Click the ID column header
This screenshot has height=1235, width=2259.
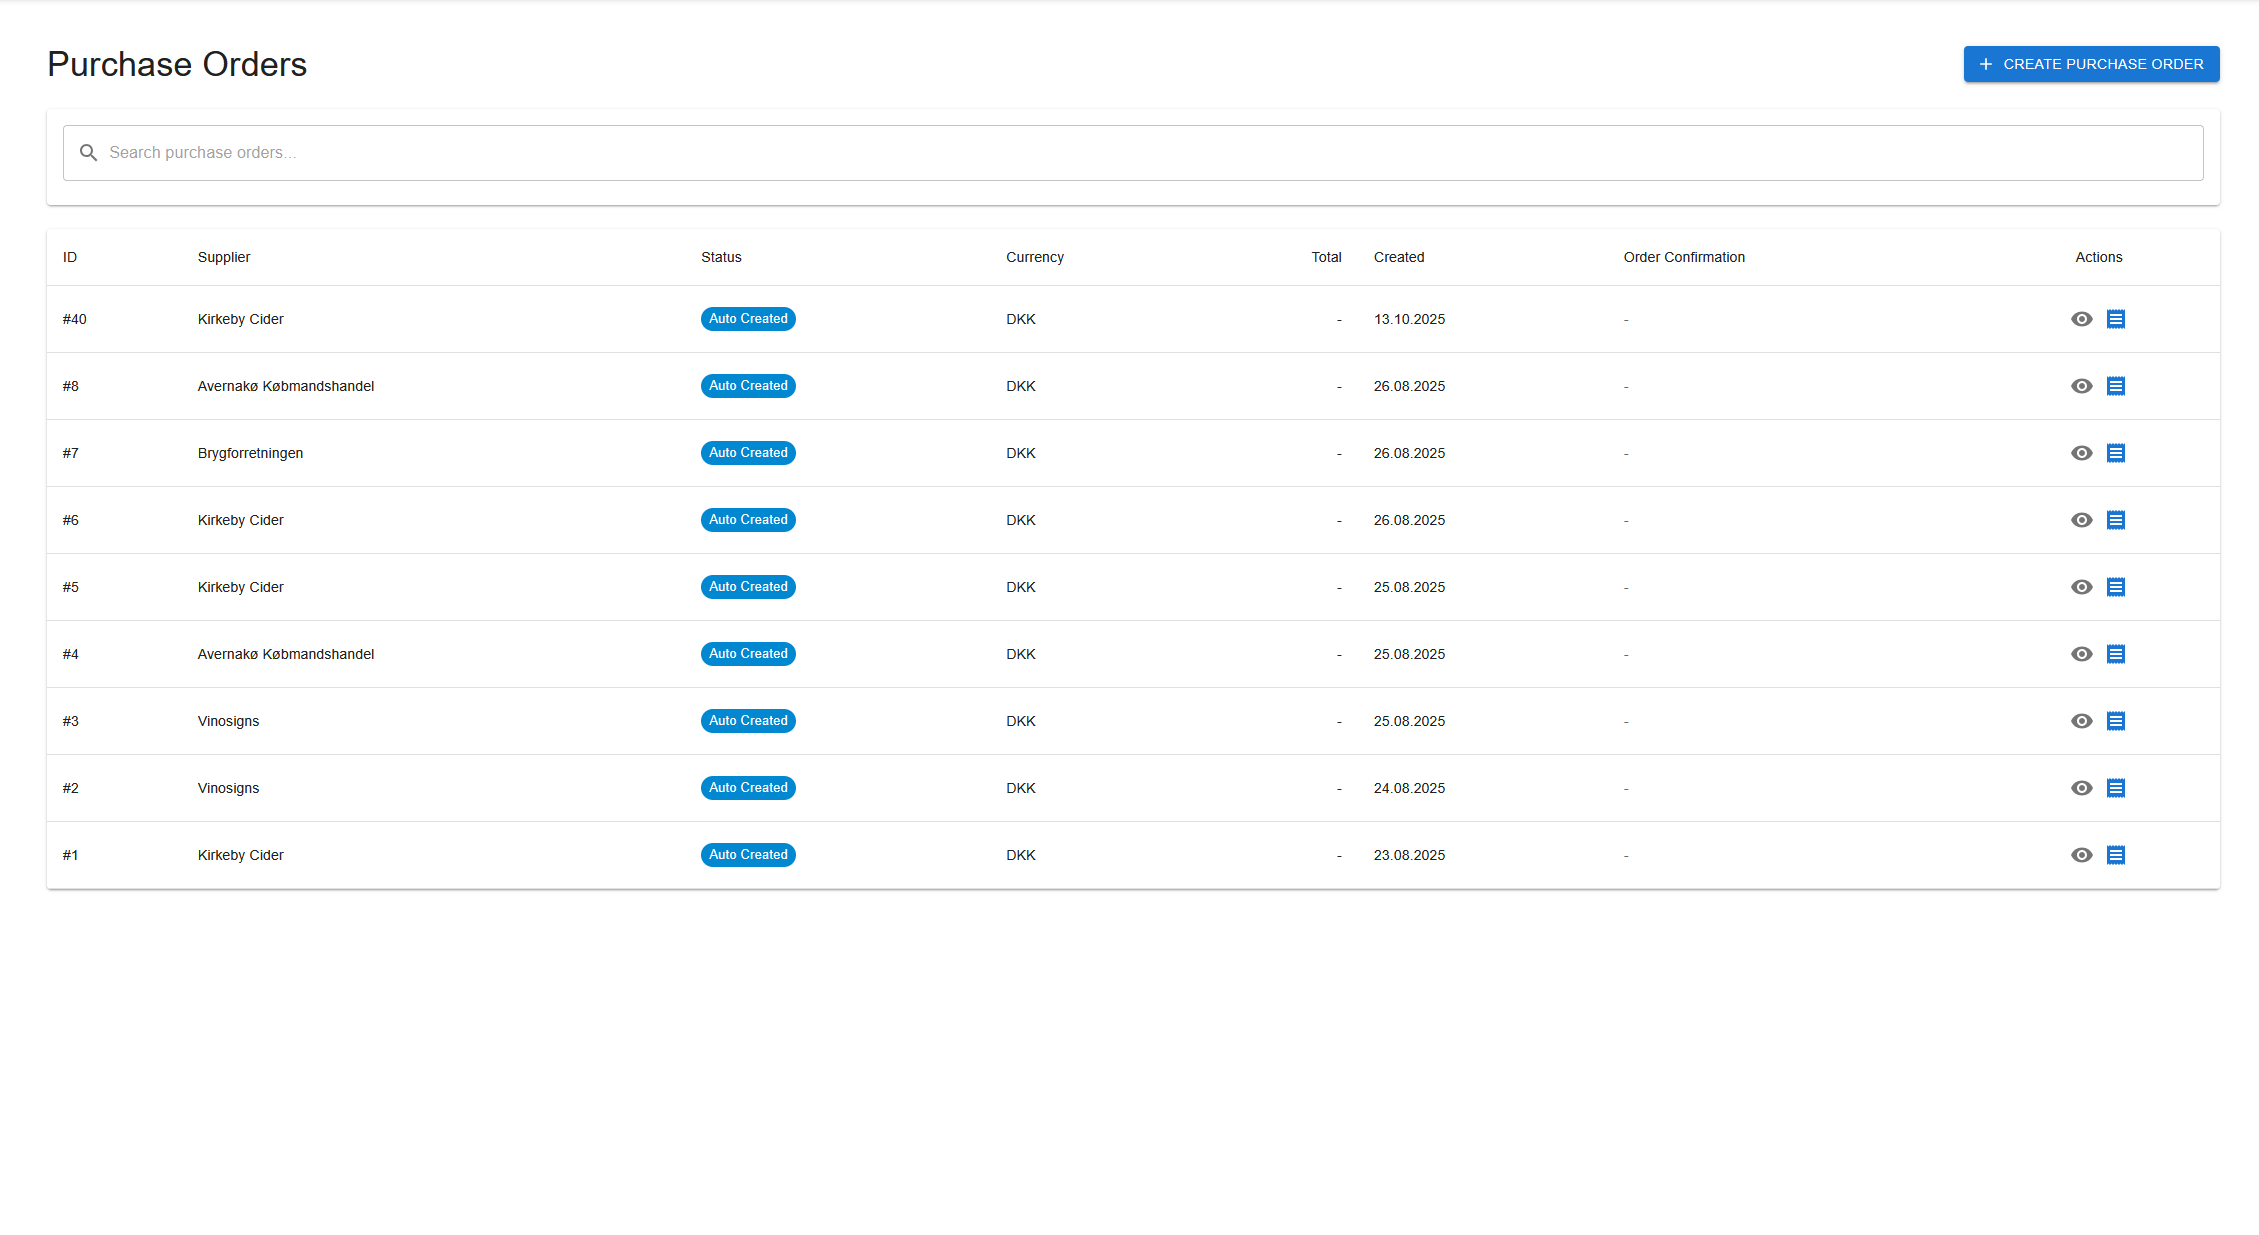click(x=69, y=257)
